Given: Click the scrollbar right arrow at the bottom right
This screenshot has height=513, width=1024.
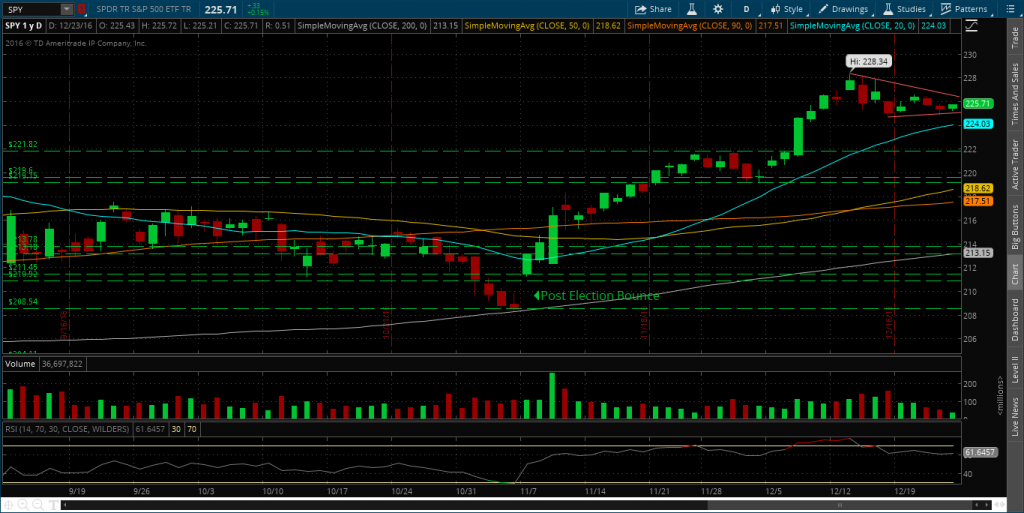Looking at the screenshot, I should coord(987,505).
